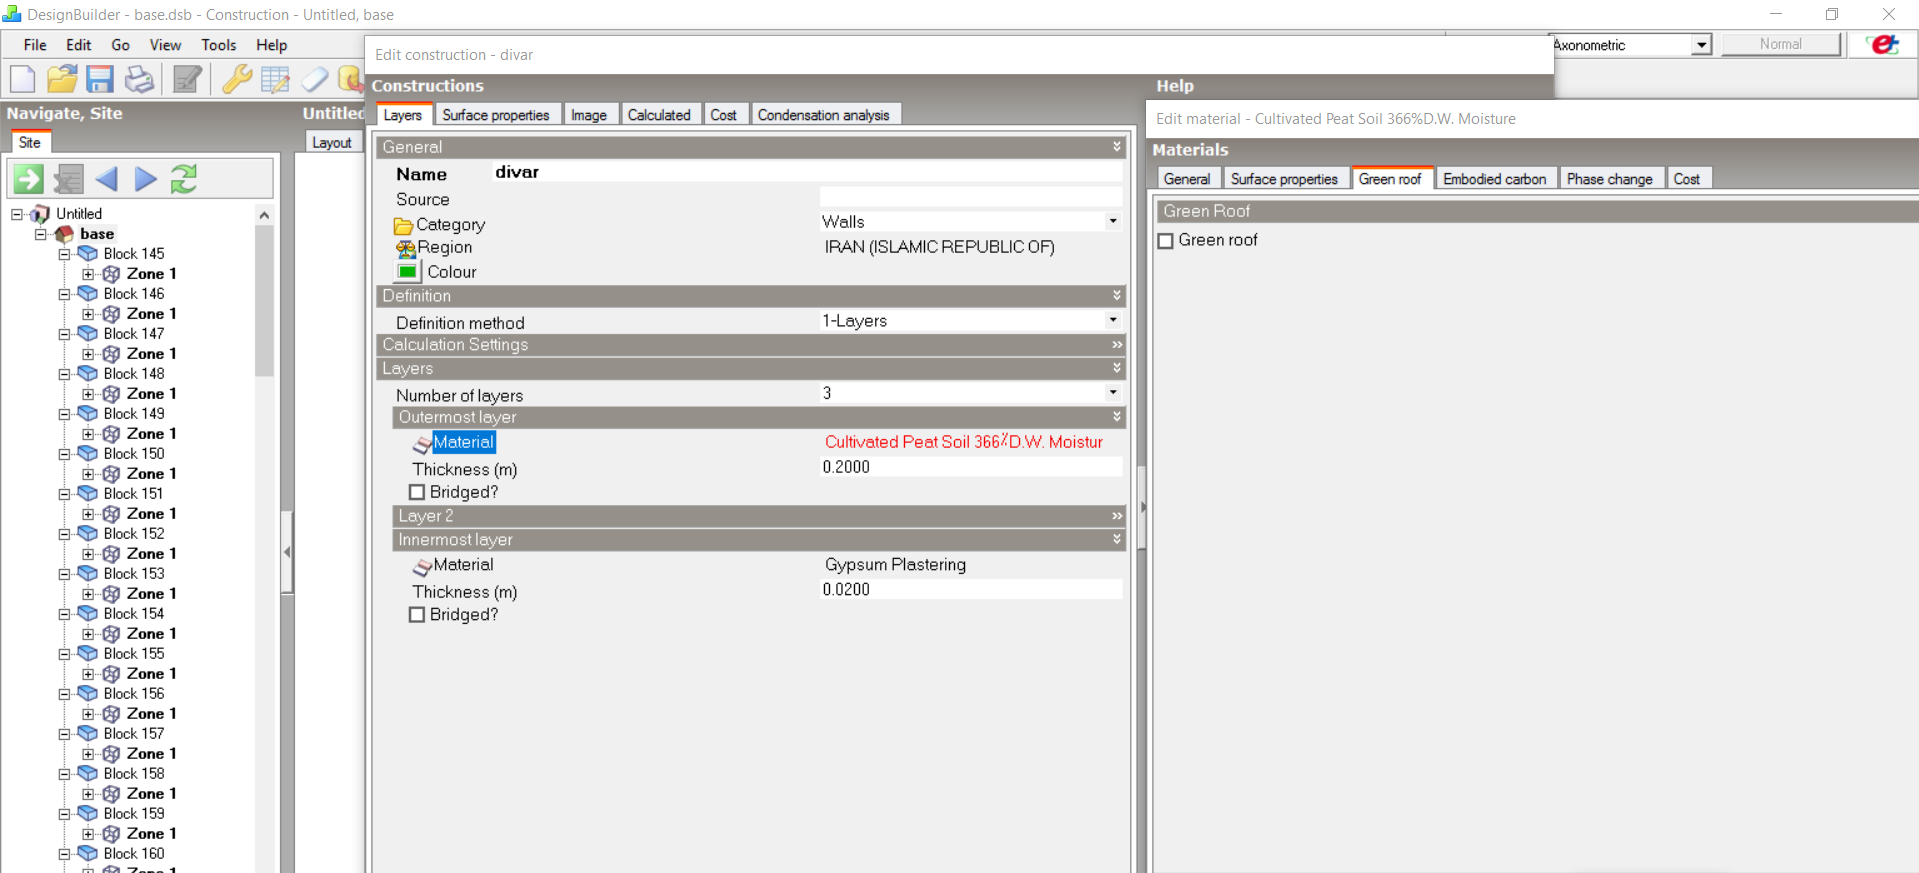Click the Print toolbar icon

click(x=139, y=79)
